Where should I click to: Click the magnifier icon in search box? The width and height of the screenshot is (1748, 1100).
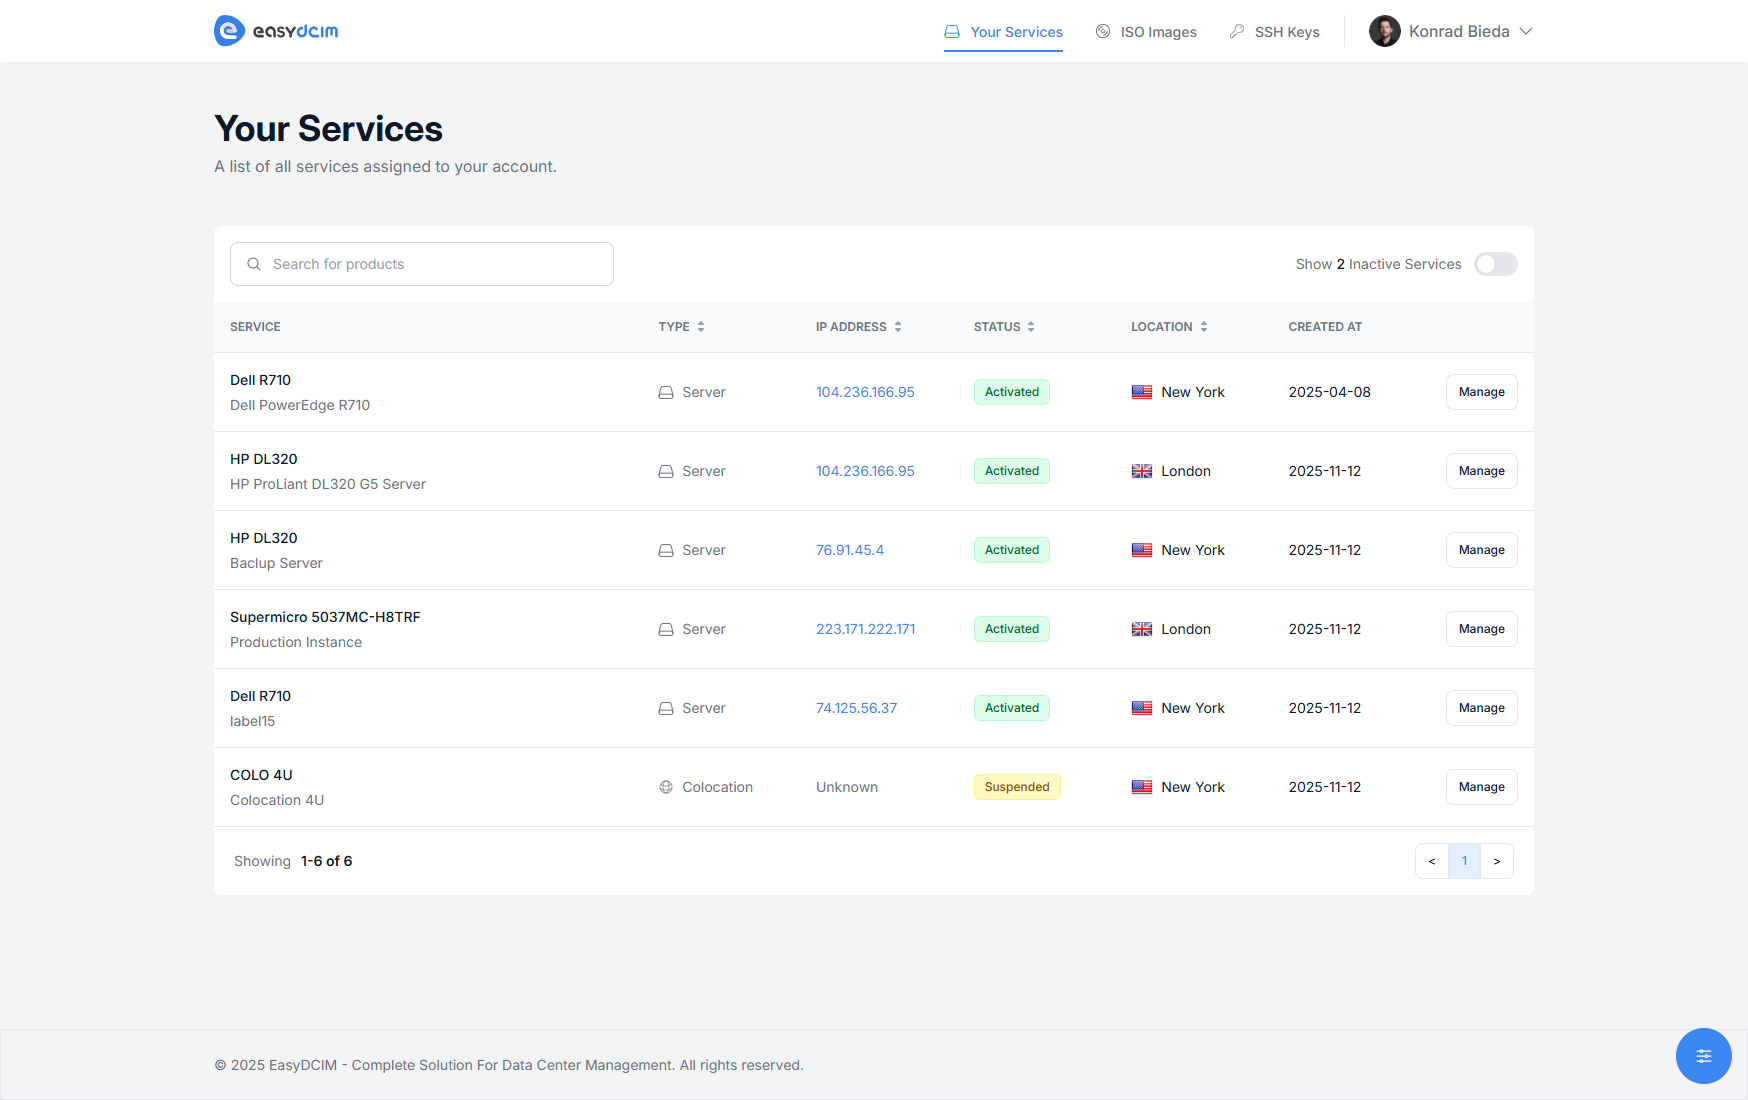(x=254, y=264)
